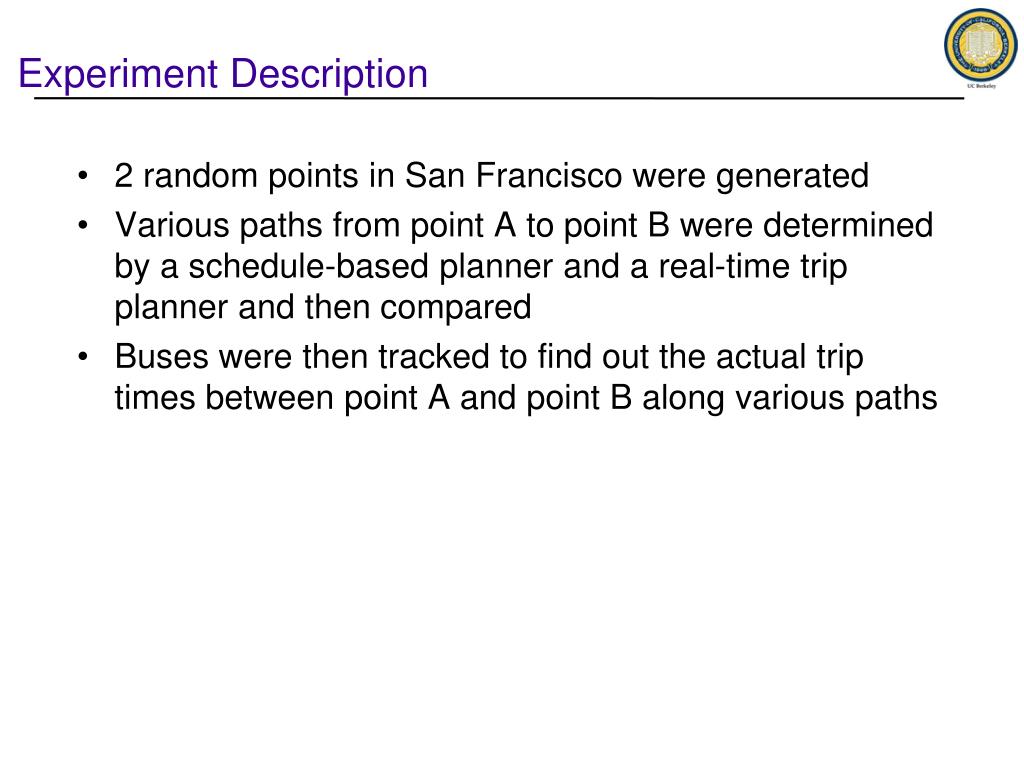Screen dimensions: 1024x768
Task: Click the phrase "actual trip" in third bullet
Action: [x=790, y=357]
